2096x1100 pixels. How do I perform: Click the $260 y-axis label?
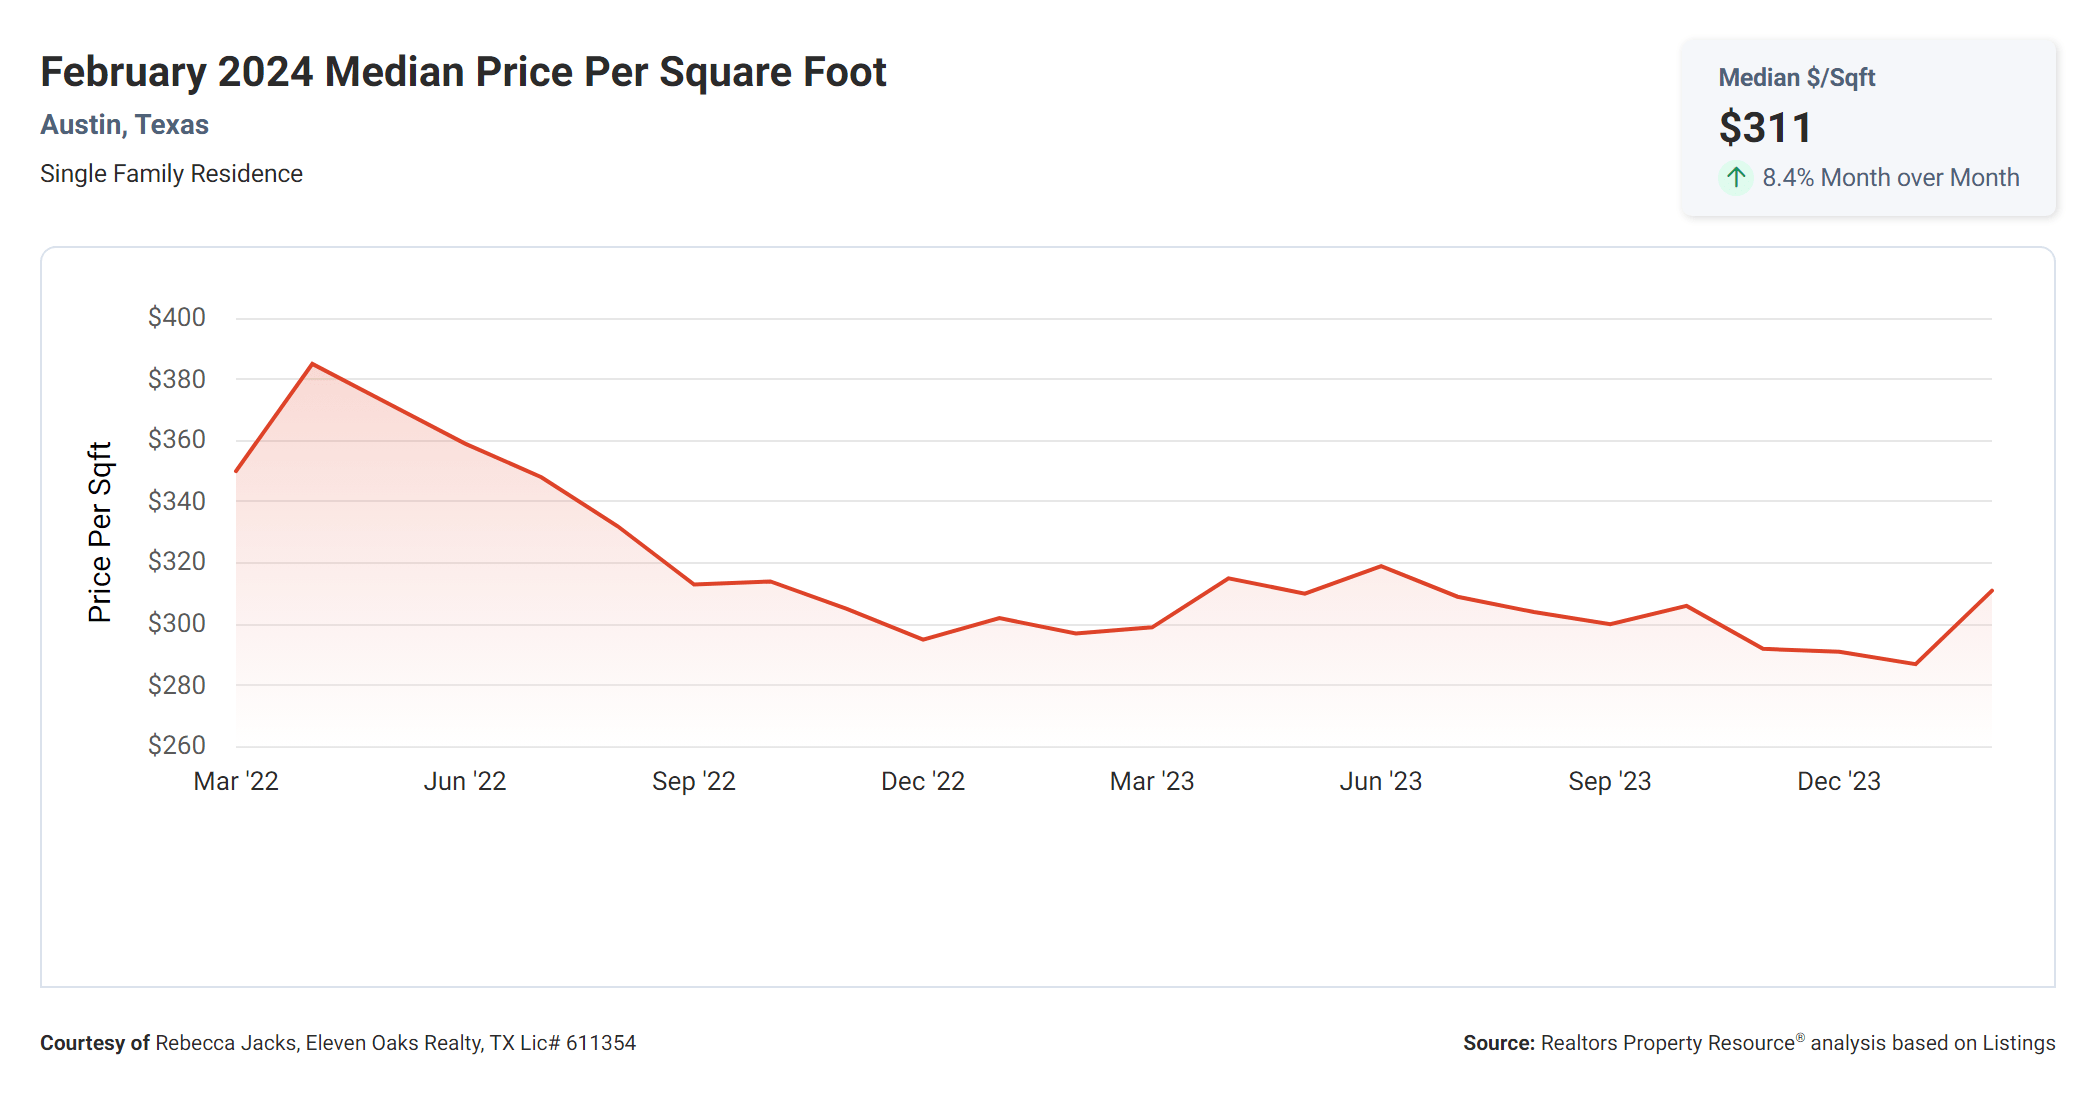click(177, 745)
